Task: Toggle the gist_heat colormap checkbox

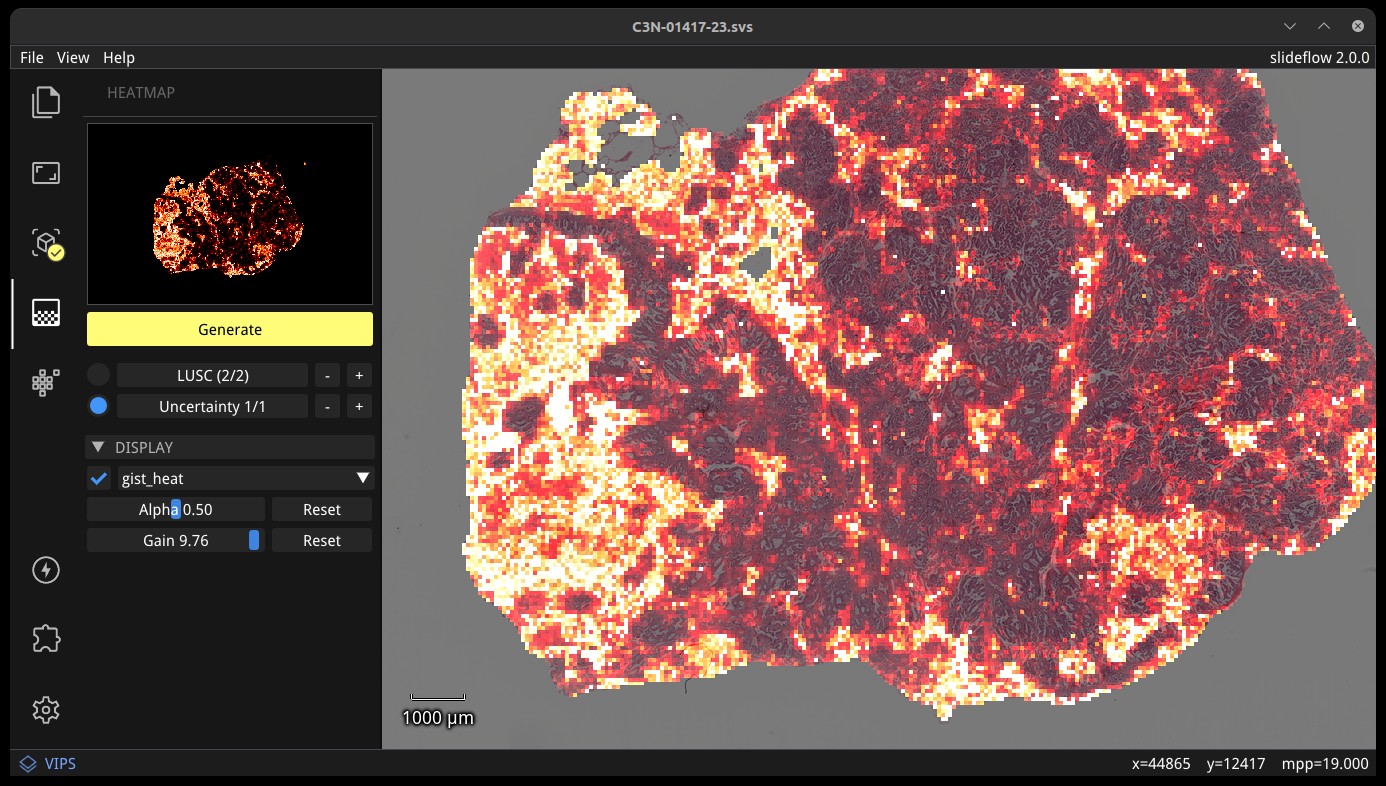Action: [x=98, y=478]
